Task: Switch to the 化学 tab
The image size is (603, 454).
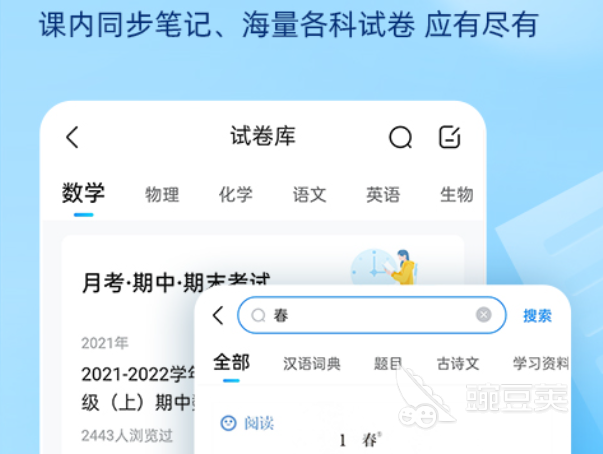Action: [x=236, y=195]
